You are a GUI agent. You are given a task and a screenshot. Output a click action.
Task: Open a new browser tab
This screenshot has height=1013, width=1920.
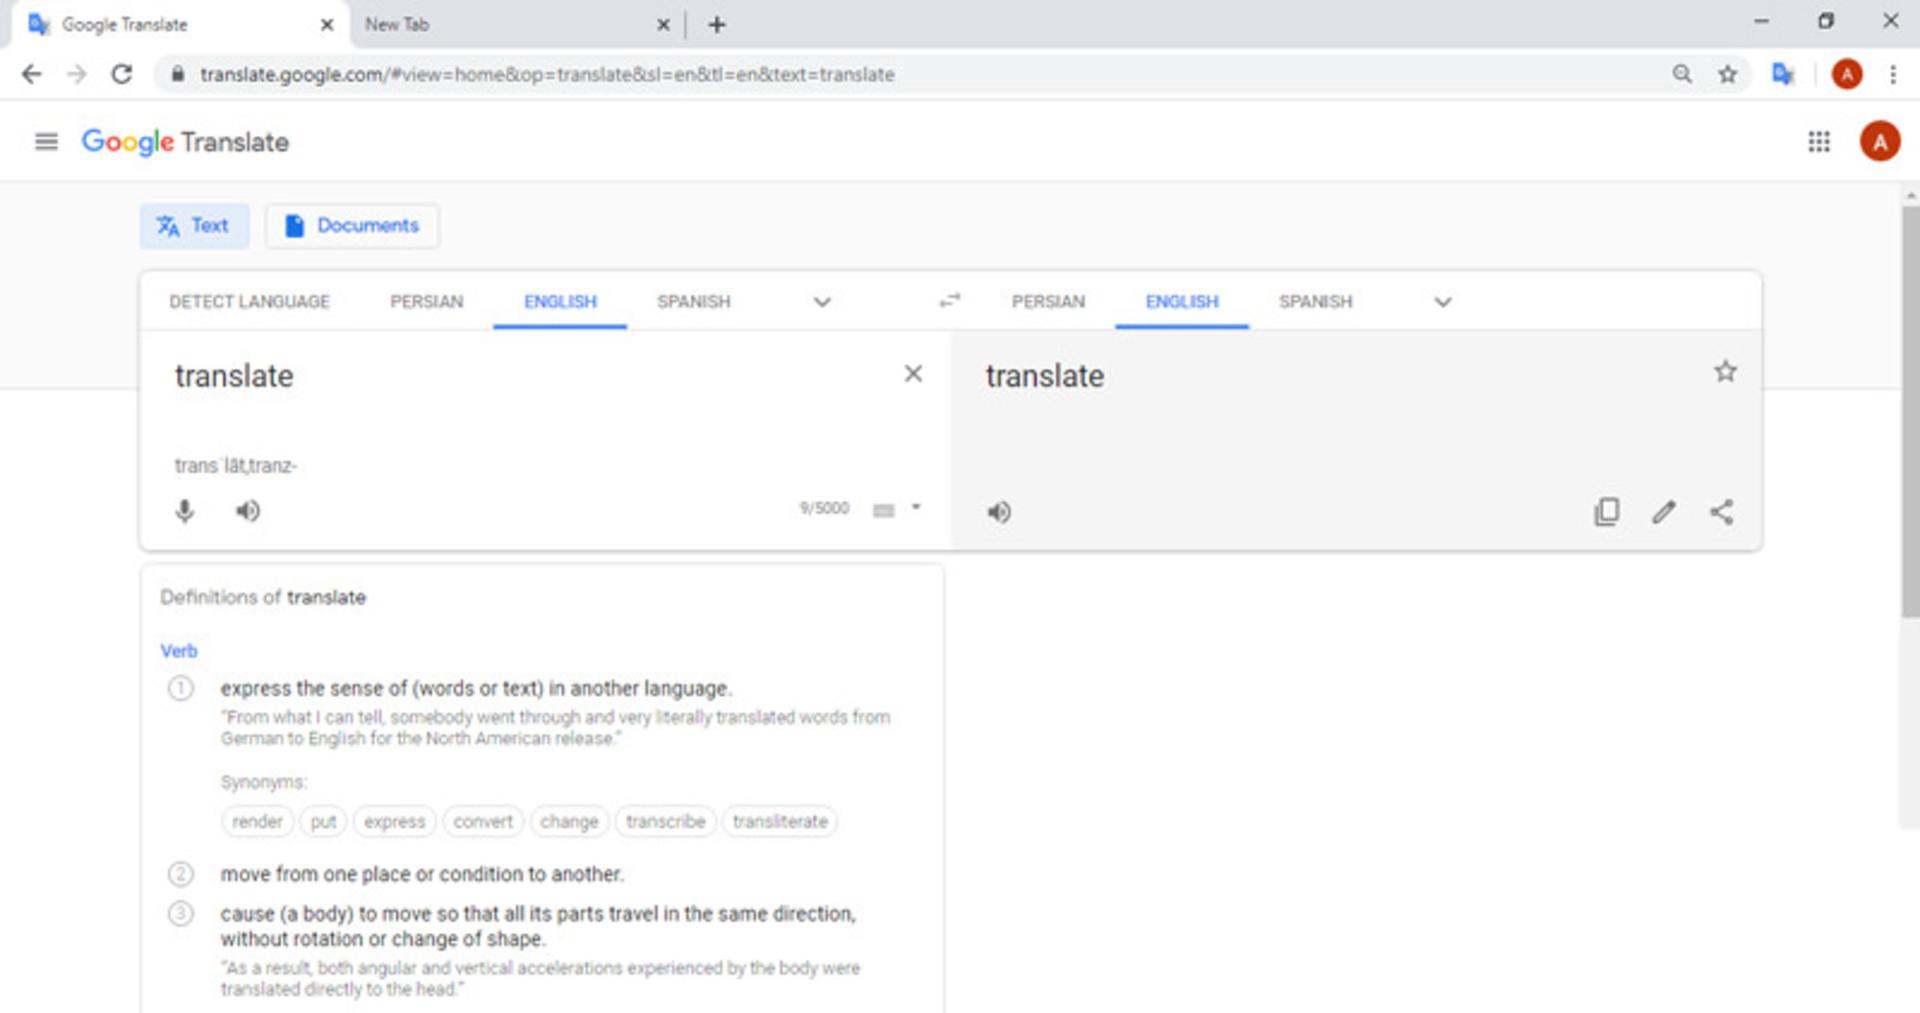(716, 25)
